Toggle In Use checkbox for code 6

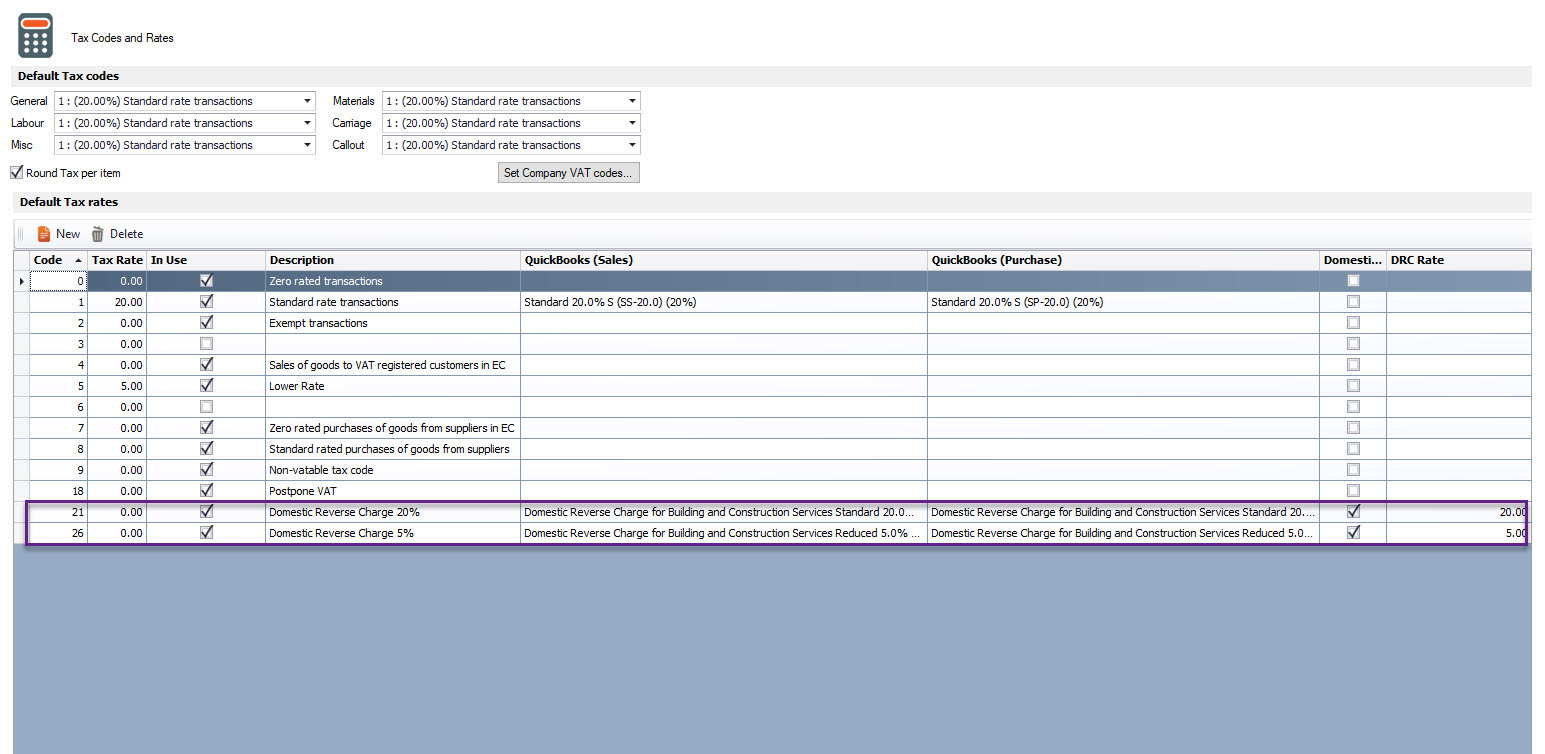click(x=206, y=407)
